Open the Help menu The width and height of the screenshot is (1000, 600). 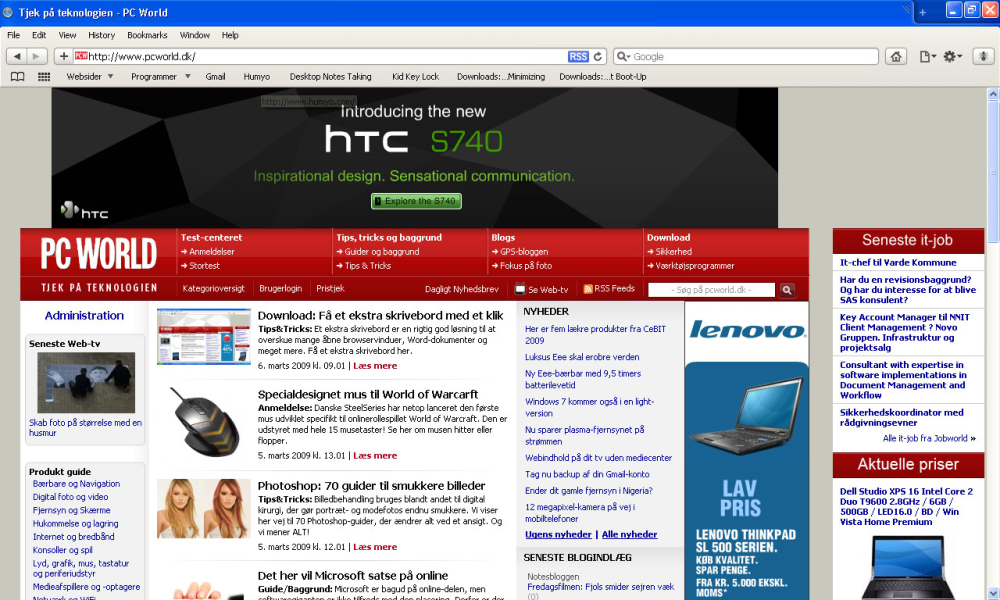[230, 35]
